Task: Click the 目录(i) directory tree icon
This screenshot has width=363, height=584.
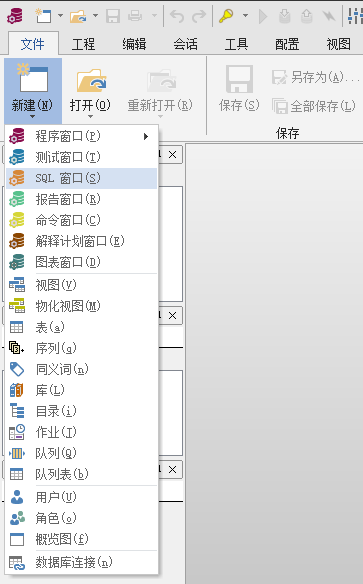Action: click(17, 411)
